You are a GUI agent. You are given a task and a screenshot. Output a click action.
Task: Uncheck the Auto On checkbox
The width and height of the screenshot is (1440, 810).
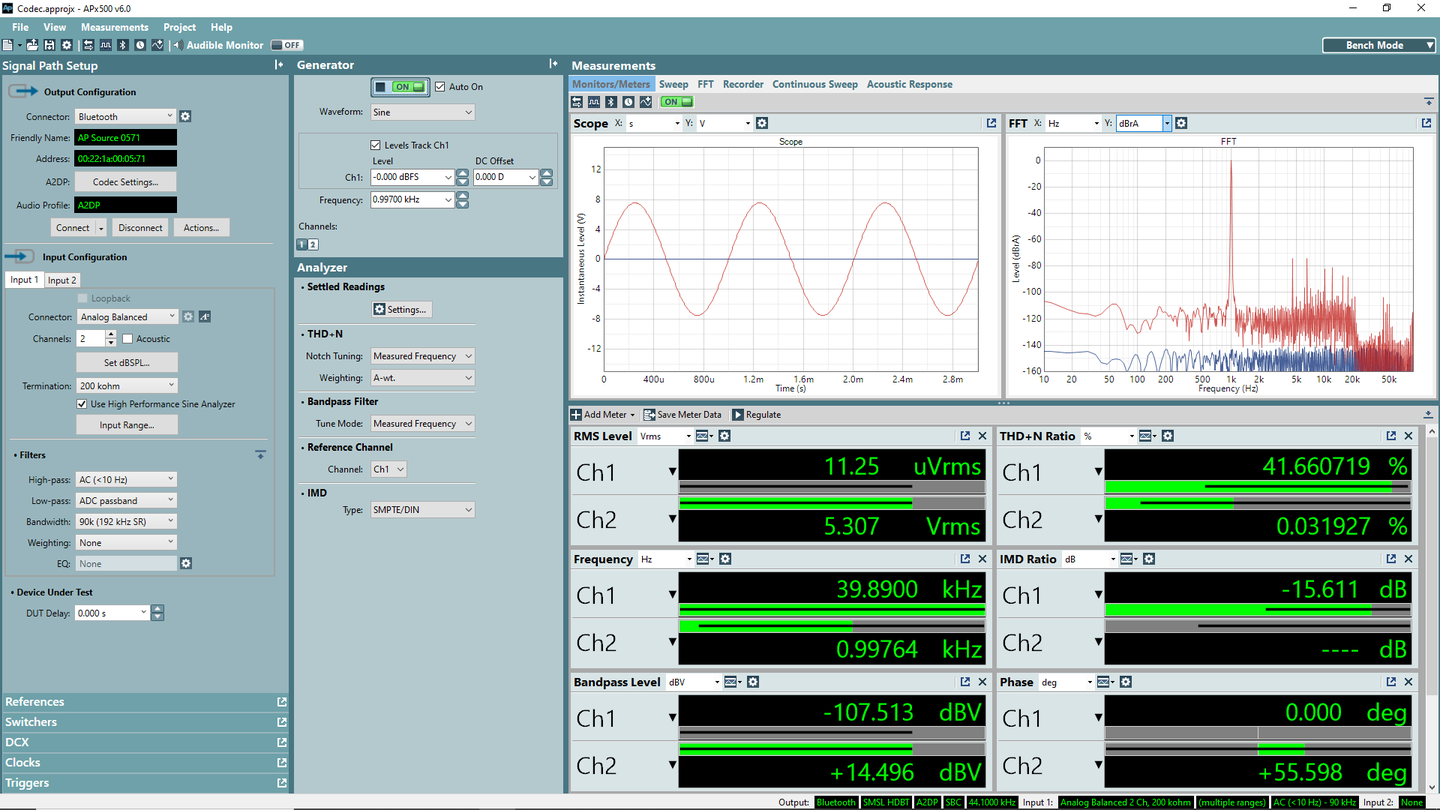click(440, 87)
